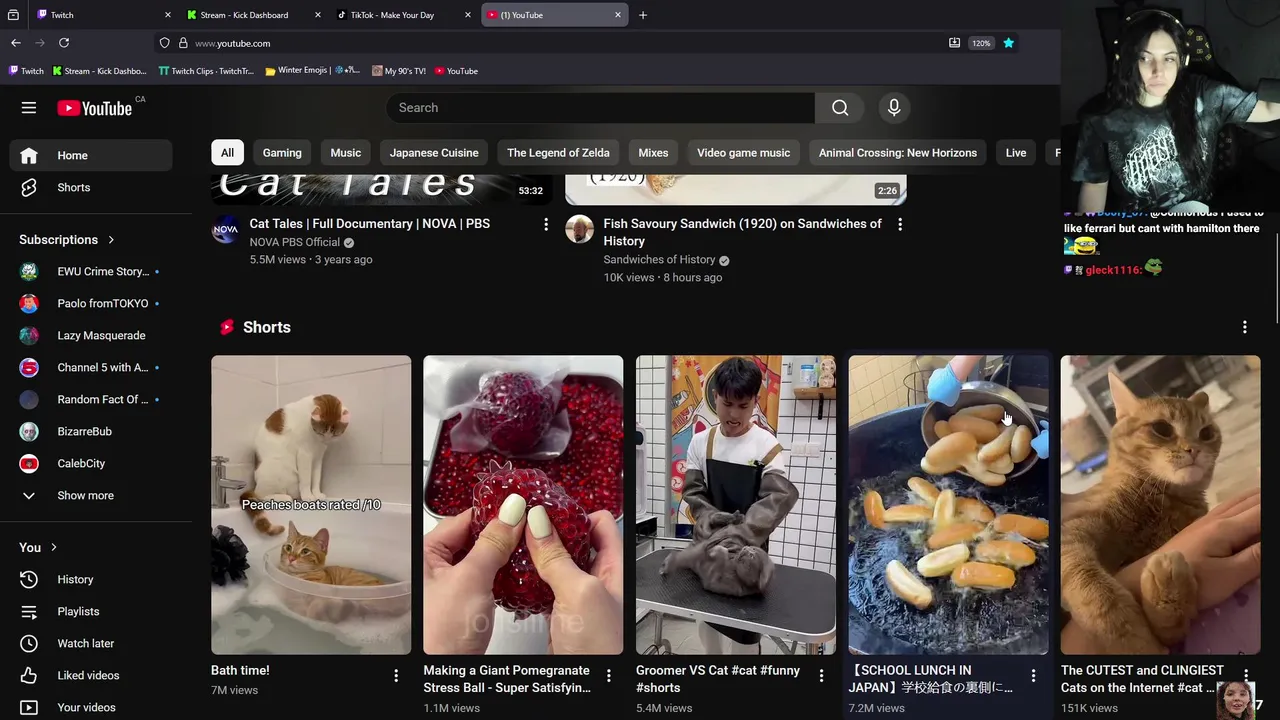Select the Japanese Cuisine filter chip

pos(434,153)
